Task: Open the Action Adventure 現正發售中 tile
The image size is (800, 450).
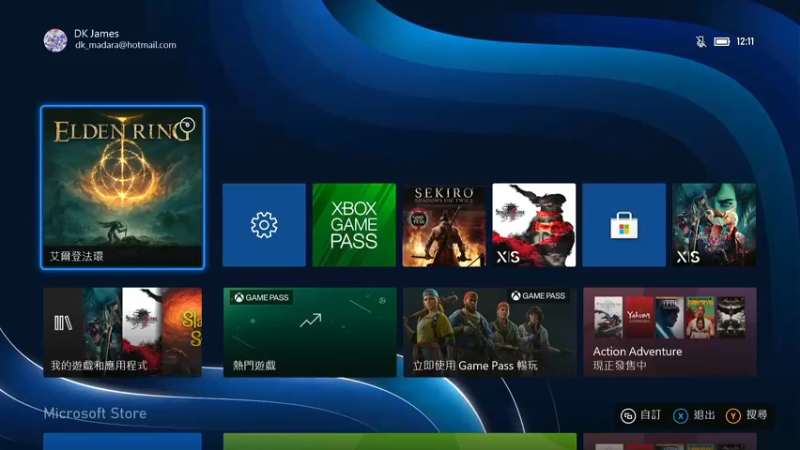Action: (x=670, y=332)
